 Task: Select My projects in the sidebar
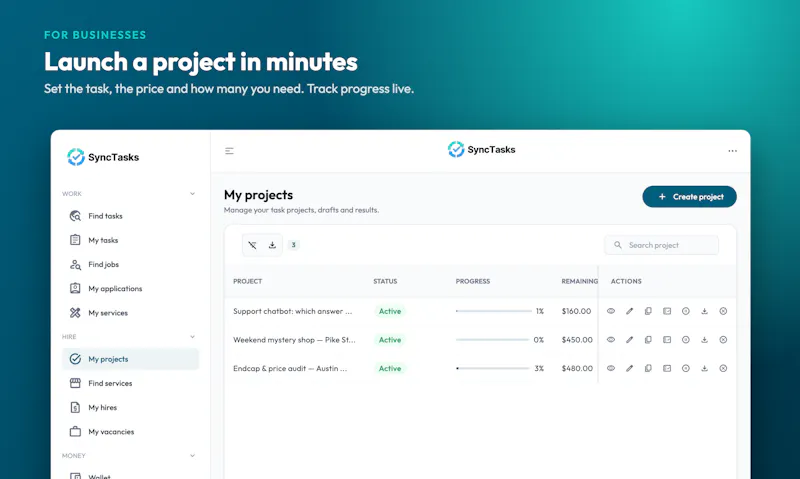[131, 359]
